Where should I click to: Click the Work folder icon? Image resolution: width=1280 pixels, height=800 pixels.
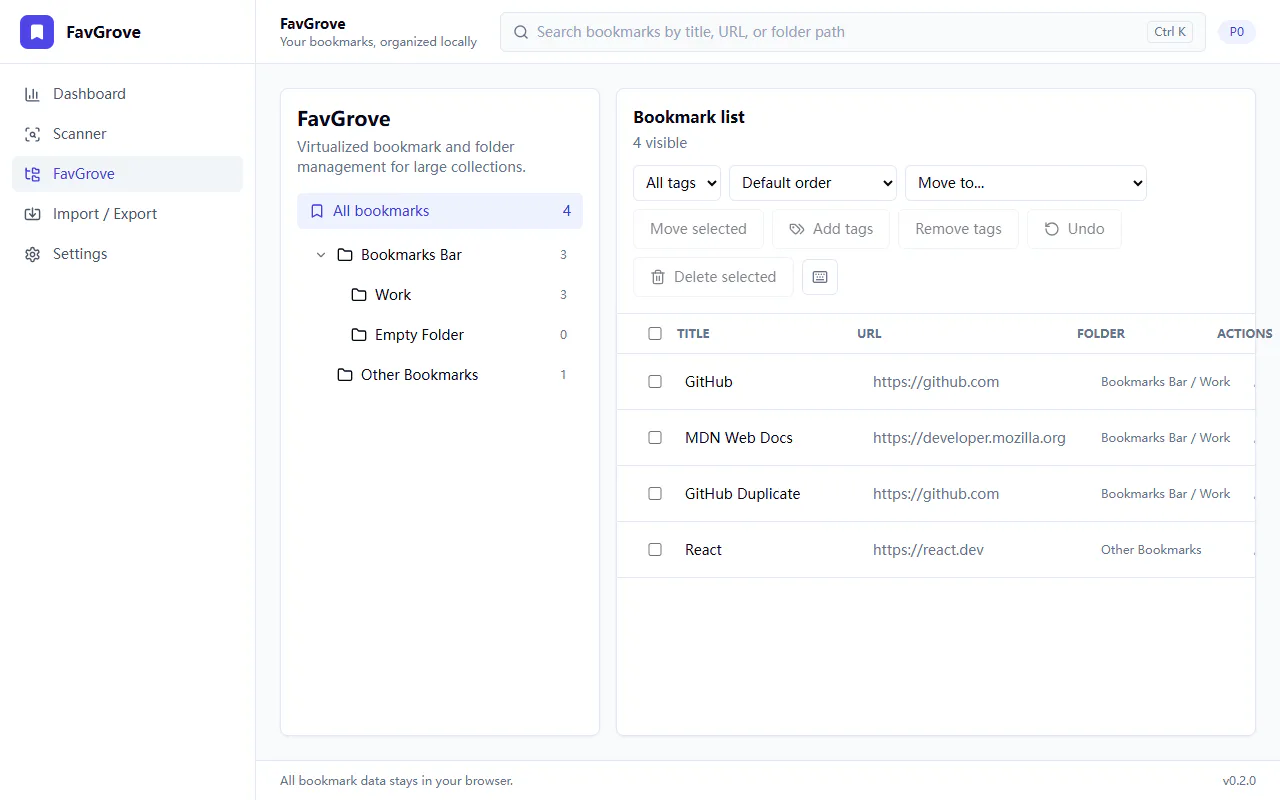click(359, 295)
